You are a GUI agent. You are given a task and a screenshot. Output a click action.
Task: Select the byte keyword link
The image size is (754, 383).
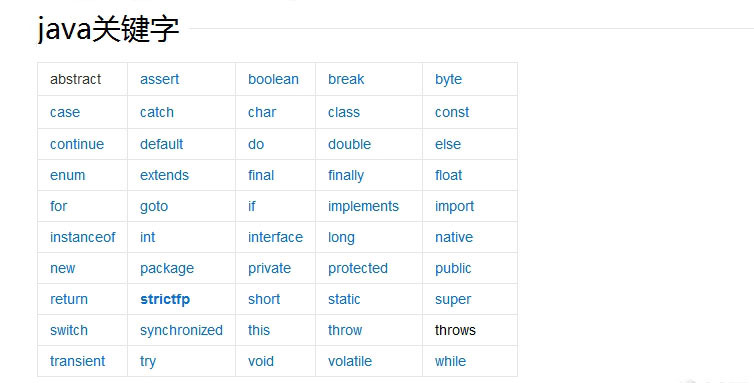[448, 79]
